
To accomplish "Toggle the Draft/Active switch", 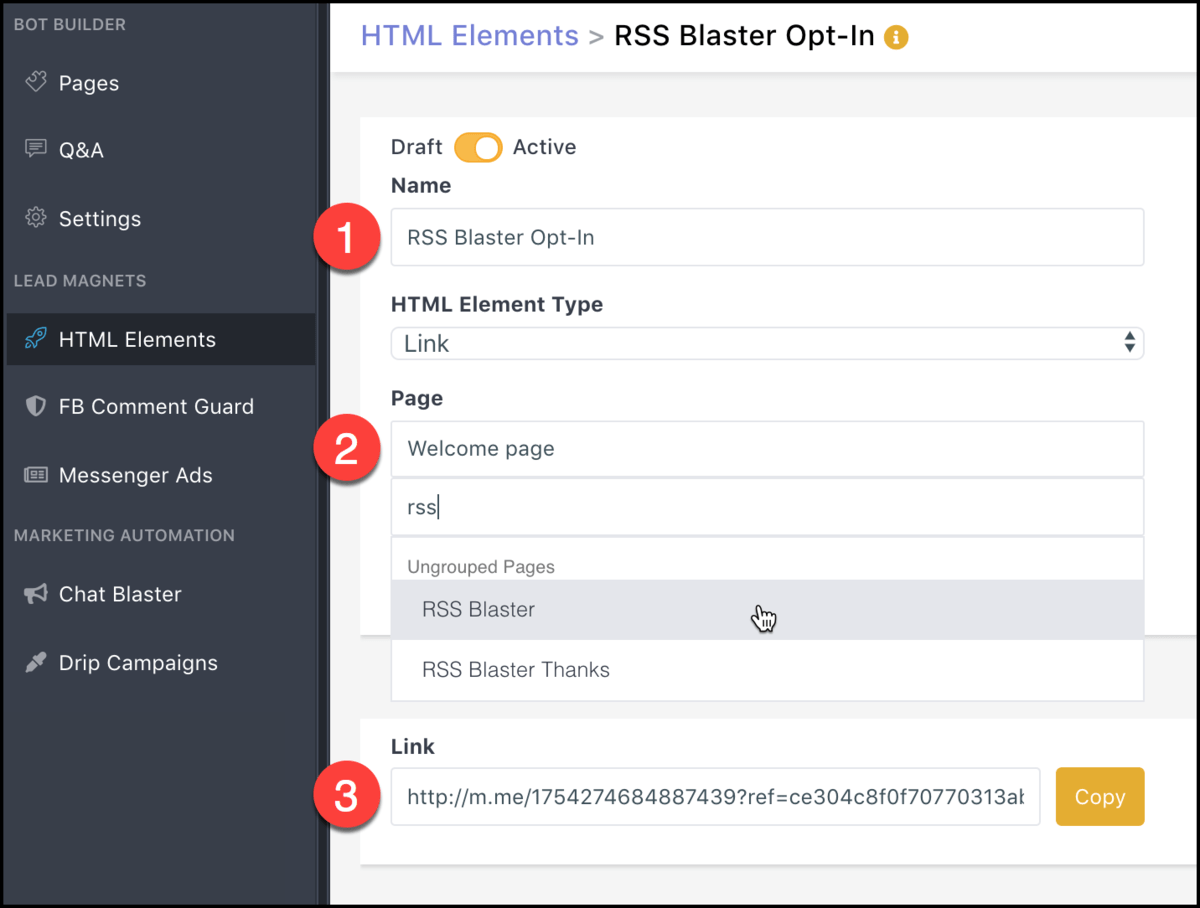I will tap(478, 147).
